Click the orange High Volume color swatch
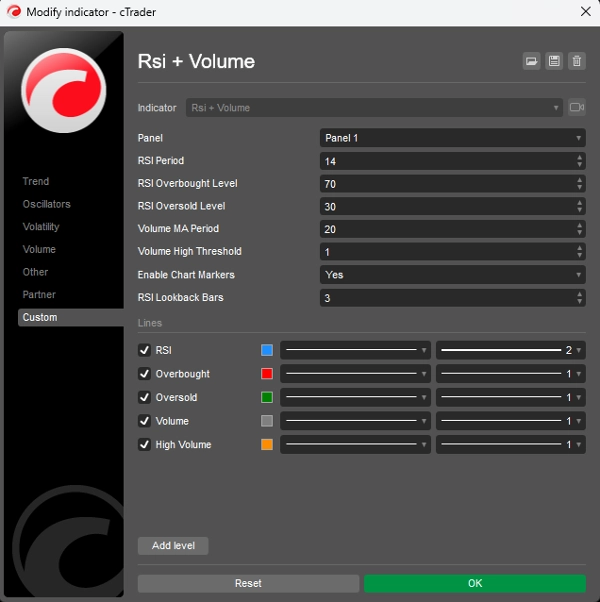This screenshot has height=602, width=600. [x=267, y=445]
